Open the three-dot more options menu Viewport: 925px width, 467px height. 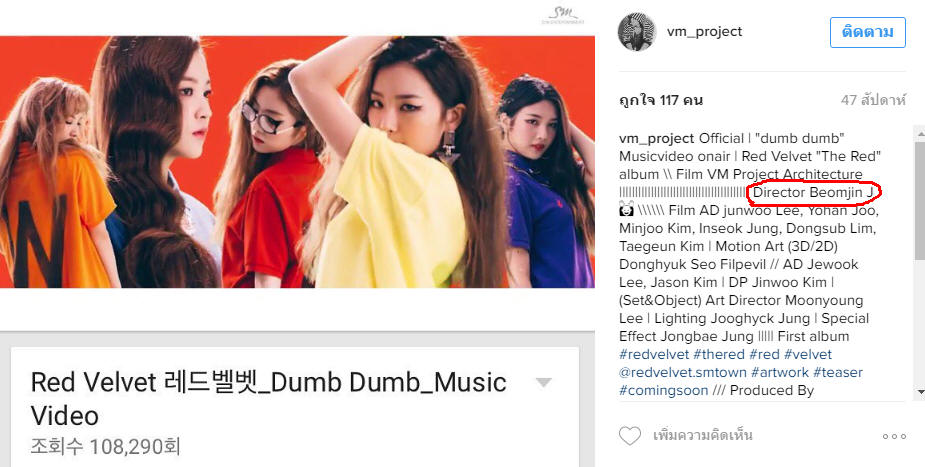click(x=894, y=436)
